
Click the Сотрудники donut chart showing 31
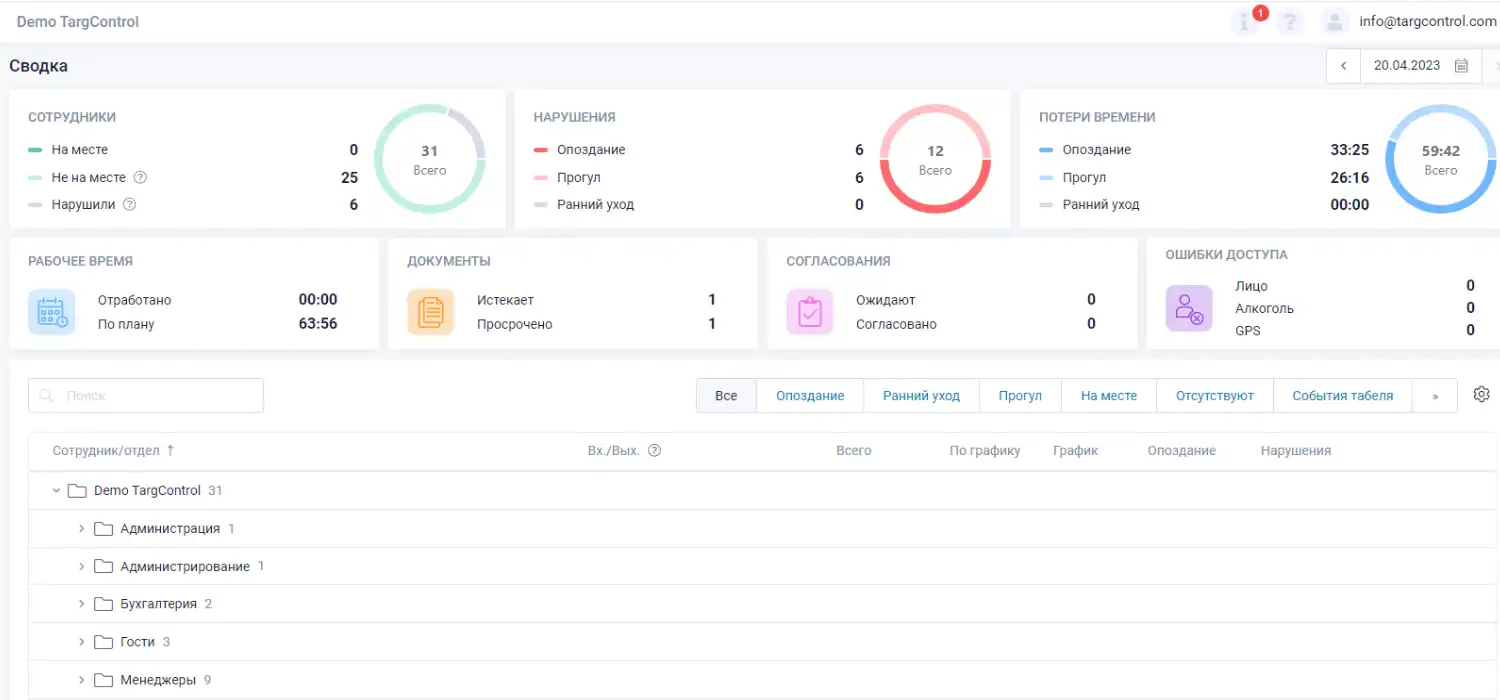click(x=430, y=159)
